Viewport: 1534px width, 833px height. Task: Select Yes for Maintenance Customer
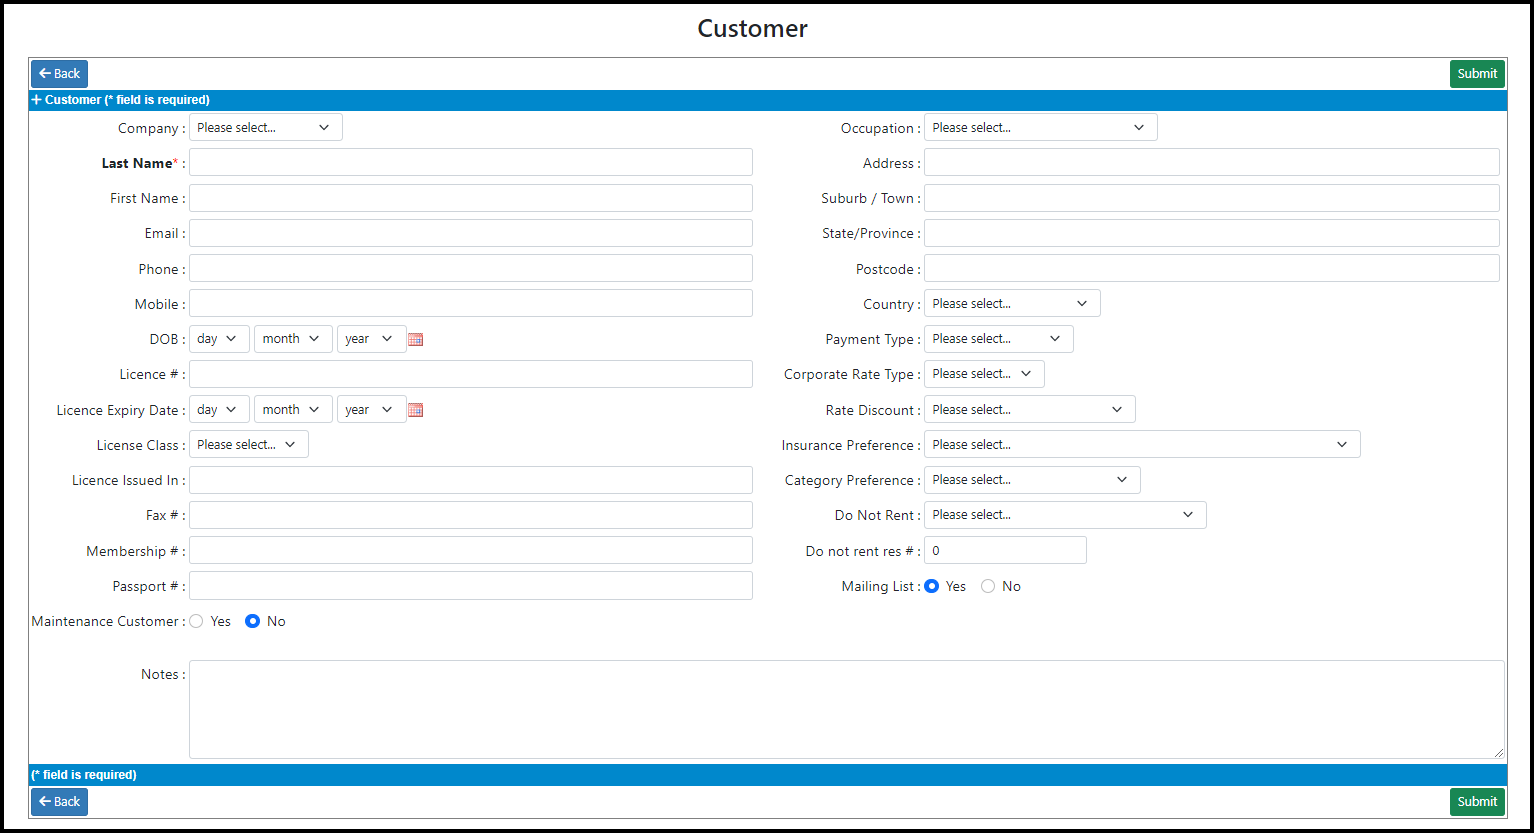tap(196, 621)
